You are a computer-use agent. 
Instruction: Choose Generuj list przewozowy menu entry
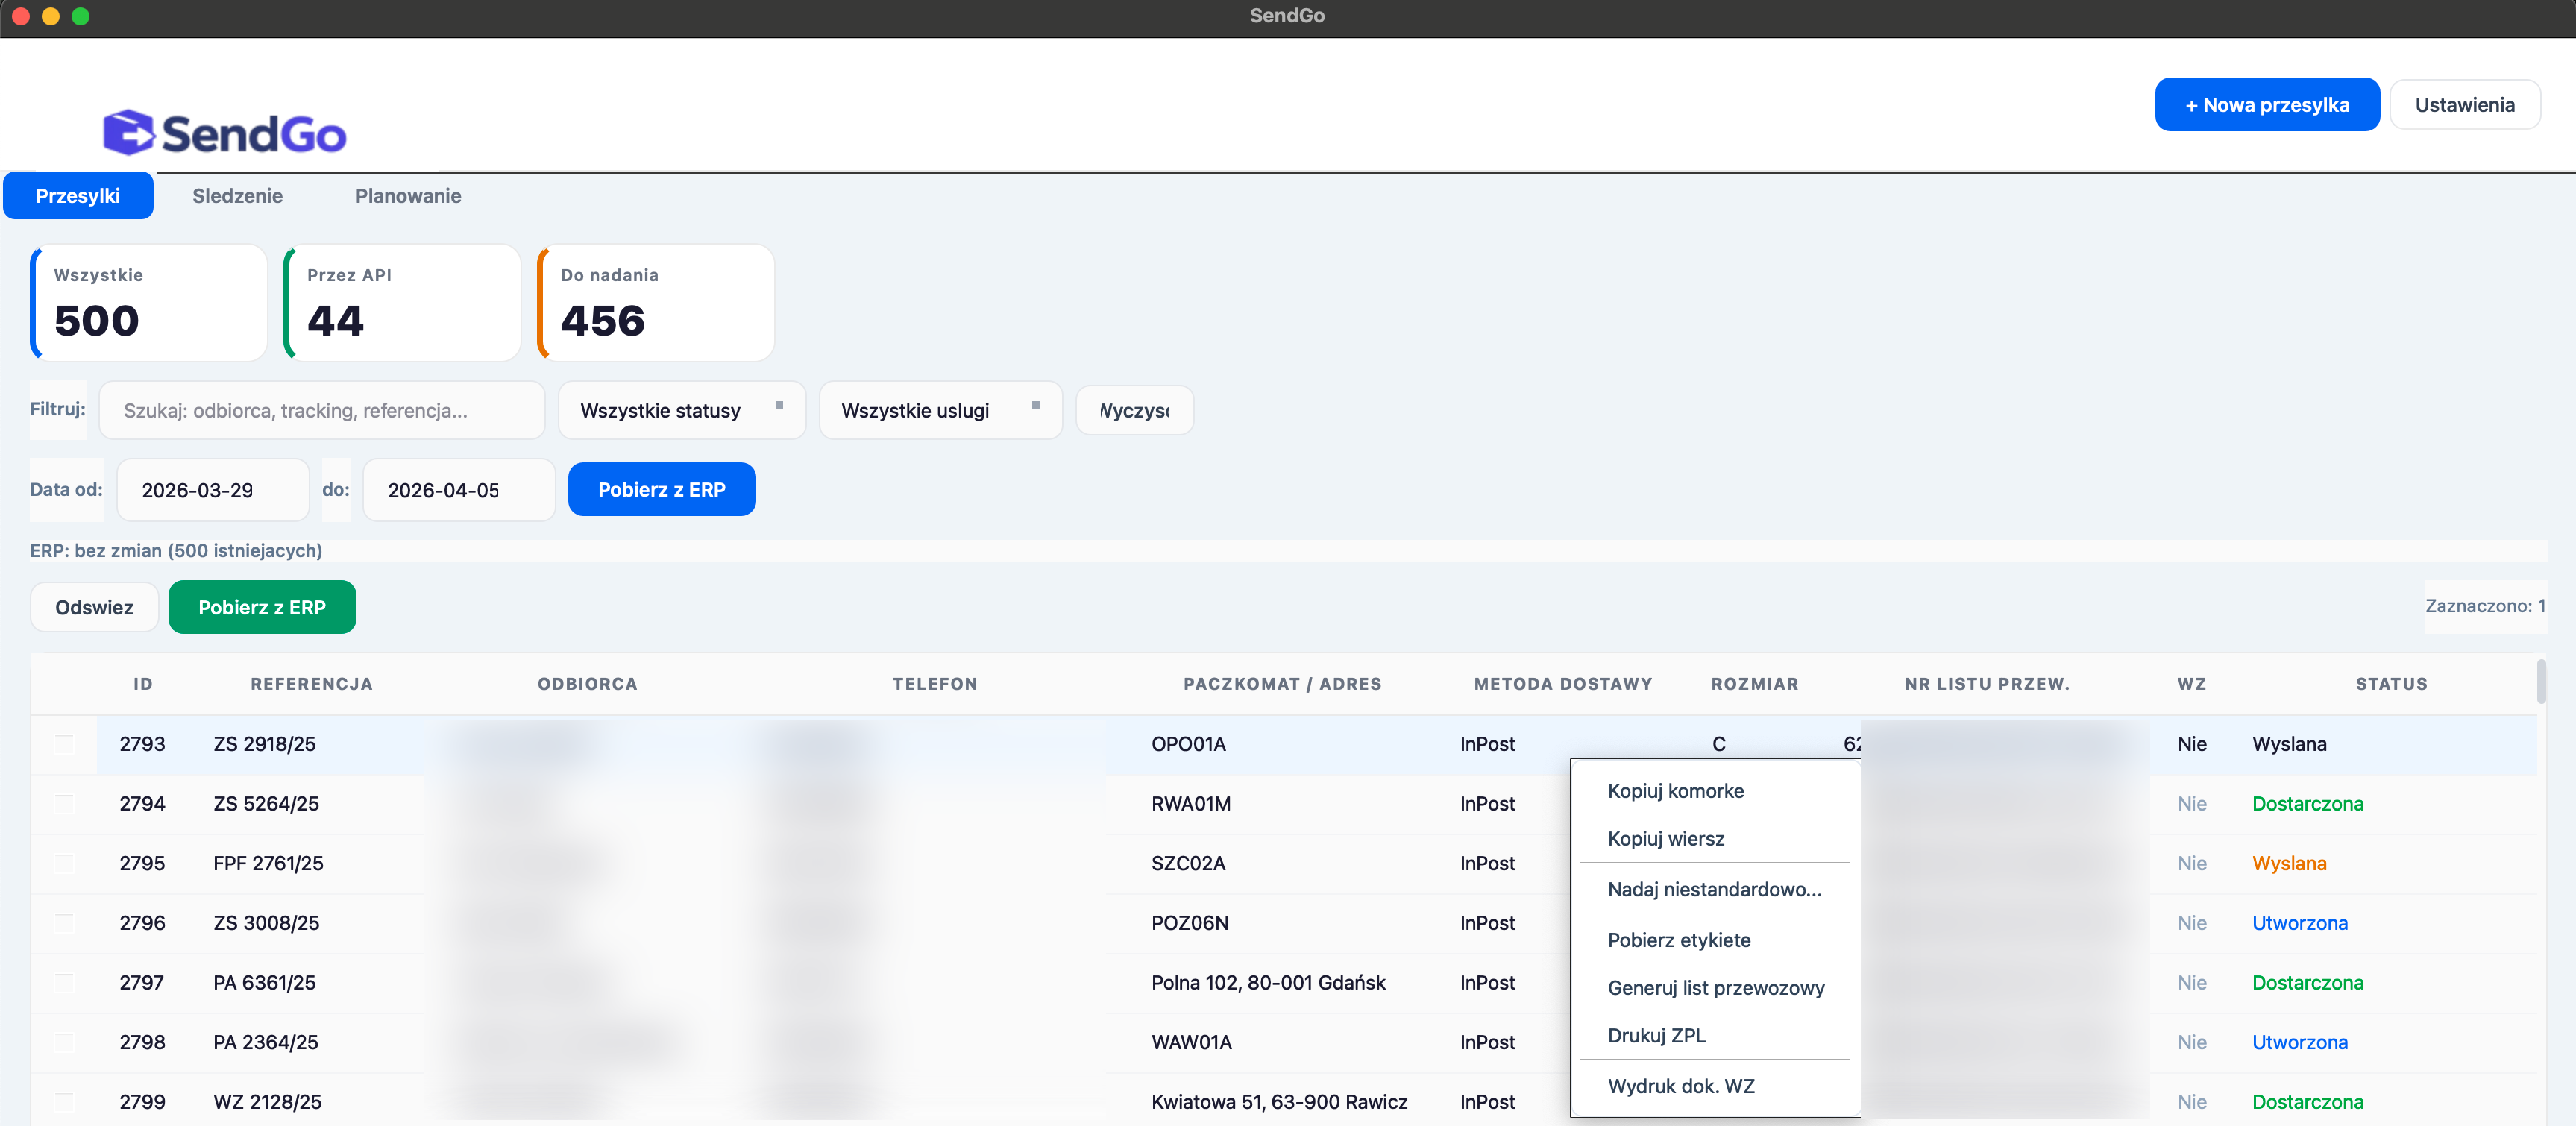coord(1715,988)
